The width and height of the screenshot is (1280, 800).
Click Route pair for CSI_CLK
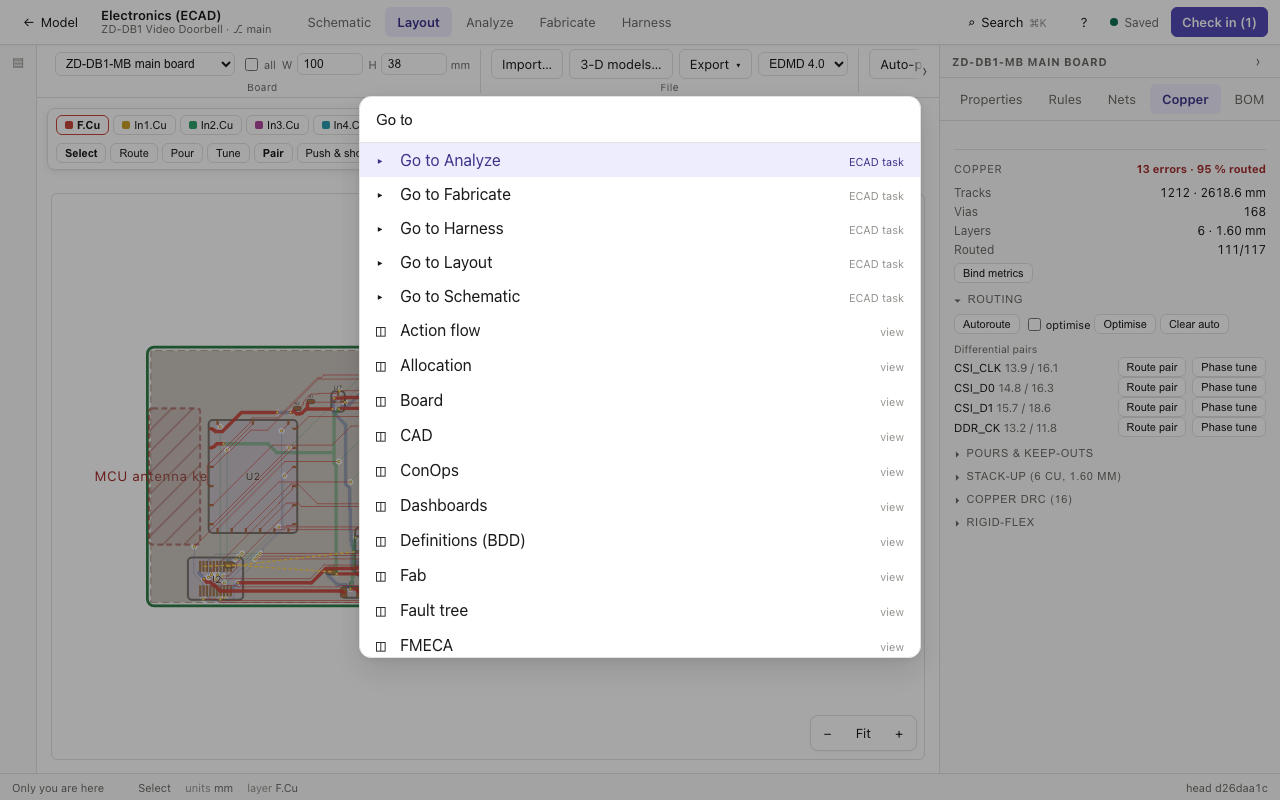1152,367
